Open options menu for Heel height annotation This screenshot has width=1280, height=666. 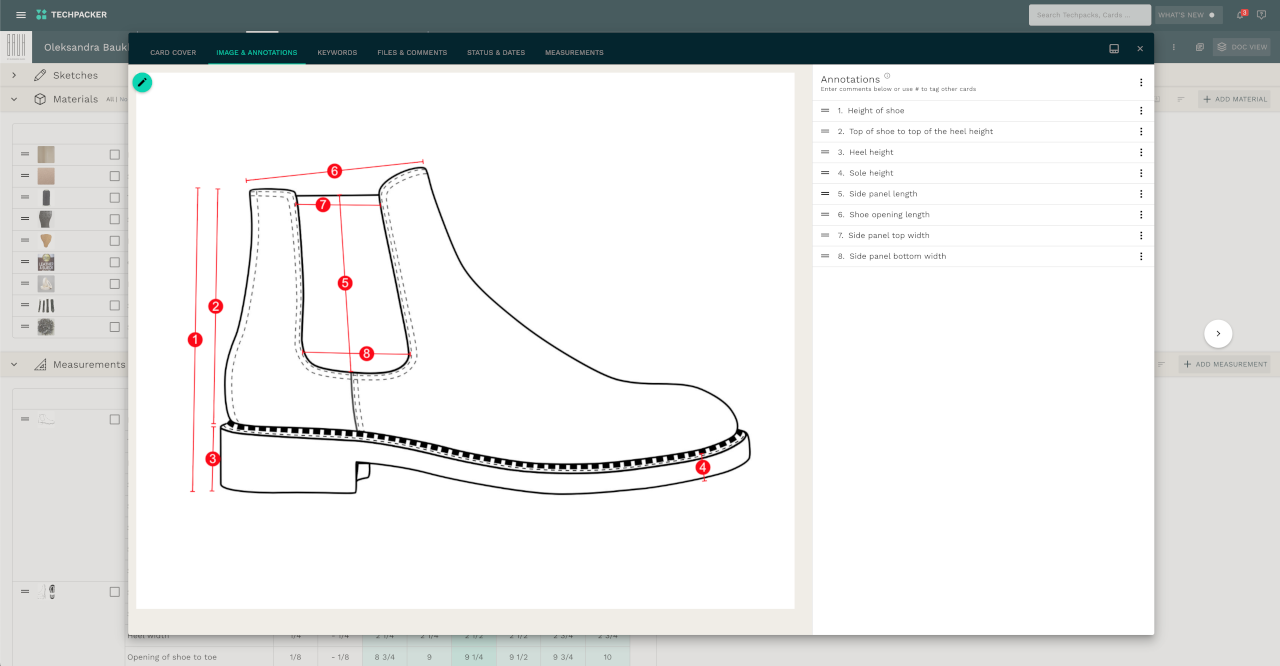[x=1141, y=152]
